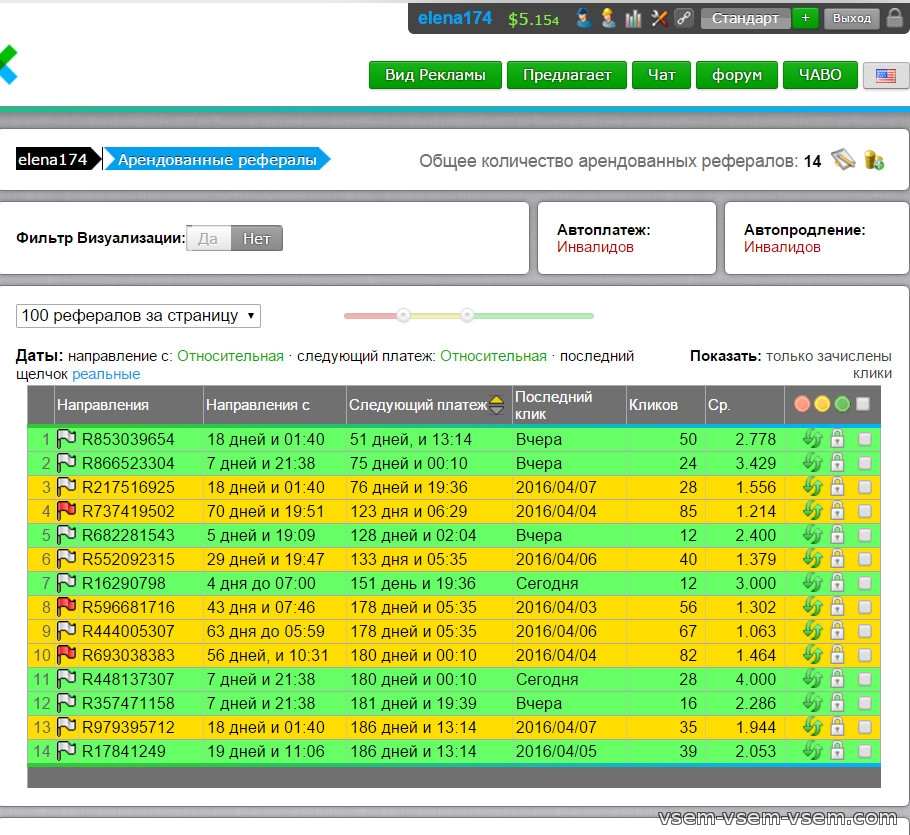Viewport: 910px width, 835px height.
Task: Click the реальные last-click date link
Action: [x=106, y=374]
